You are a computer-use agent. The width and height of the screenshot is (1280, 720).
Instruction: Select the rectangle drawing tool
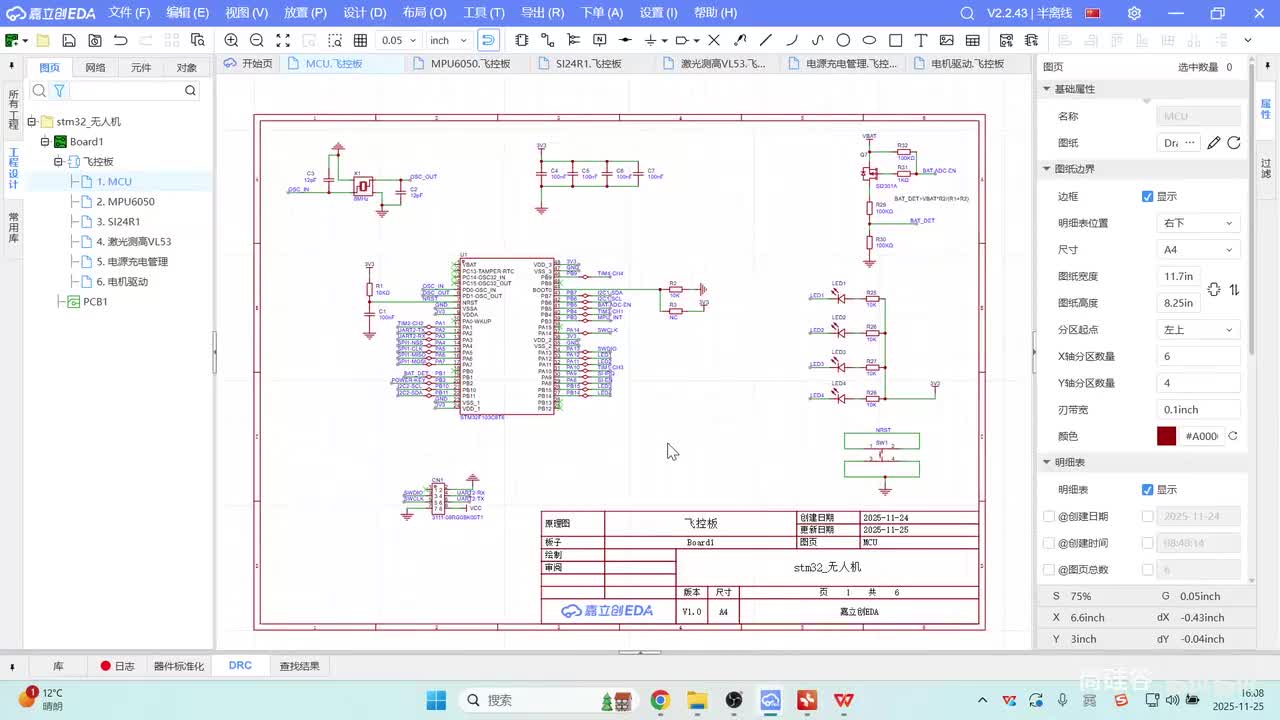click(896, 41)
